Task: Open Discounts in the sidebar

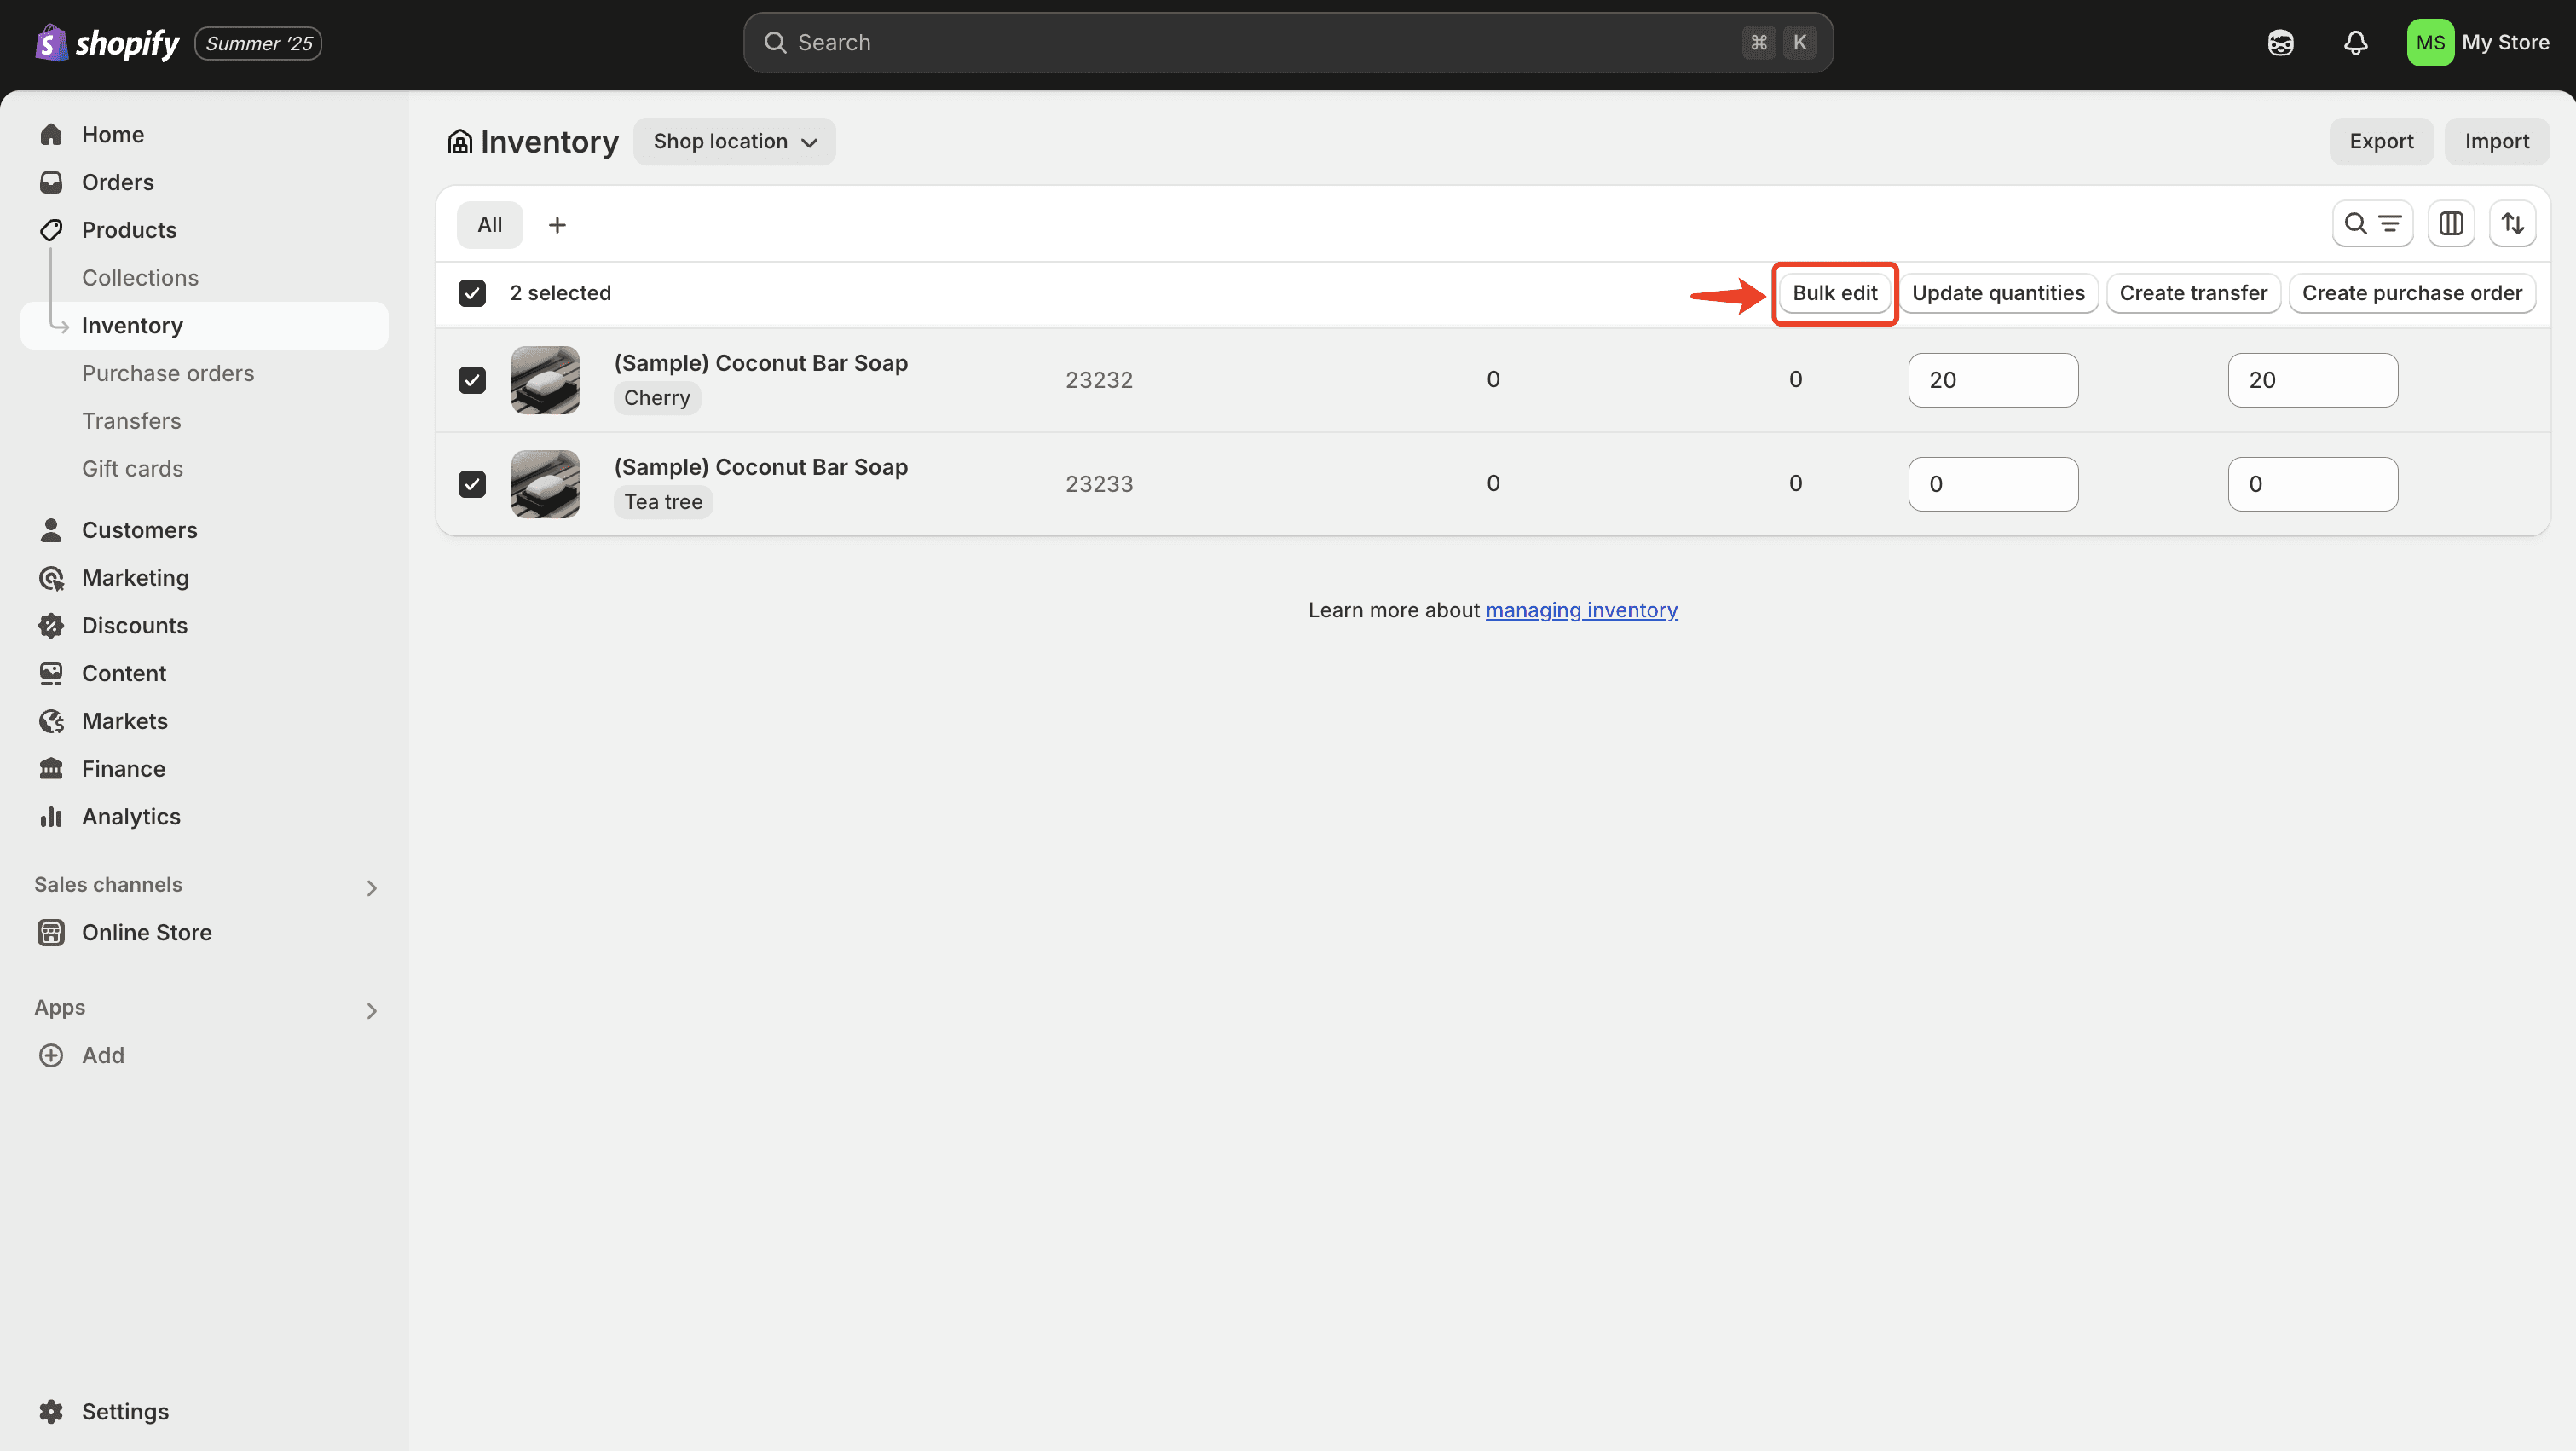Action: tap(135, 625)
